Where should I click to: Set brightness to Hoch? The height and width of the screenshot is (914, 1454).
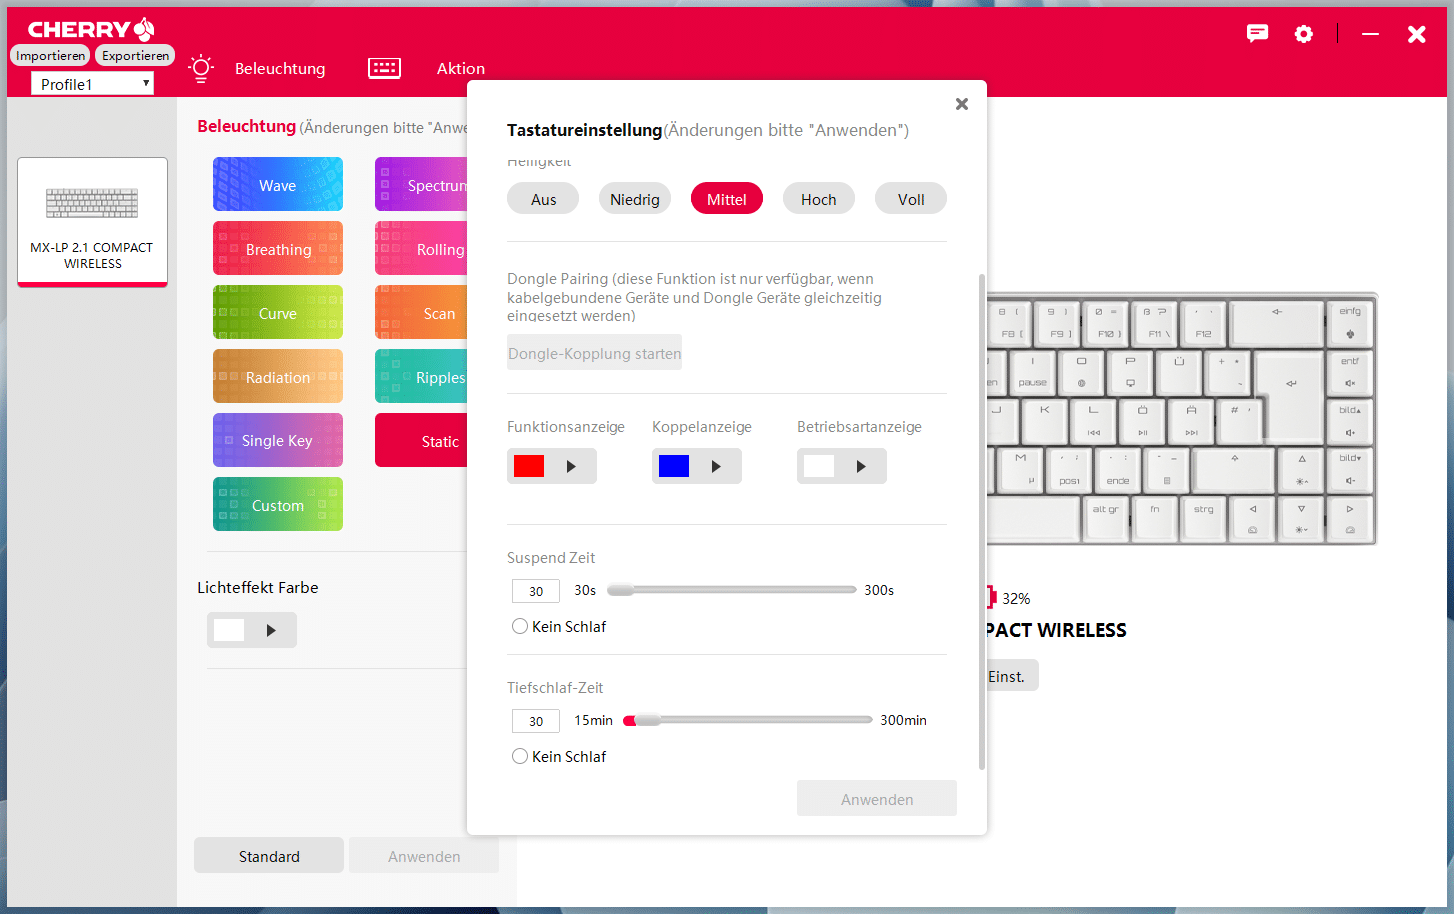[x=818, y=199]
